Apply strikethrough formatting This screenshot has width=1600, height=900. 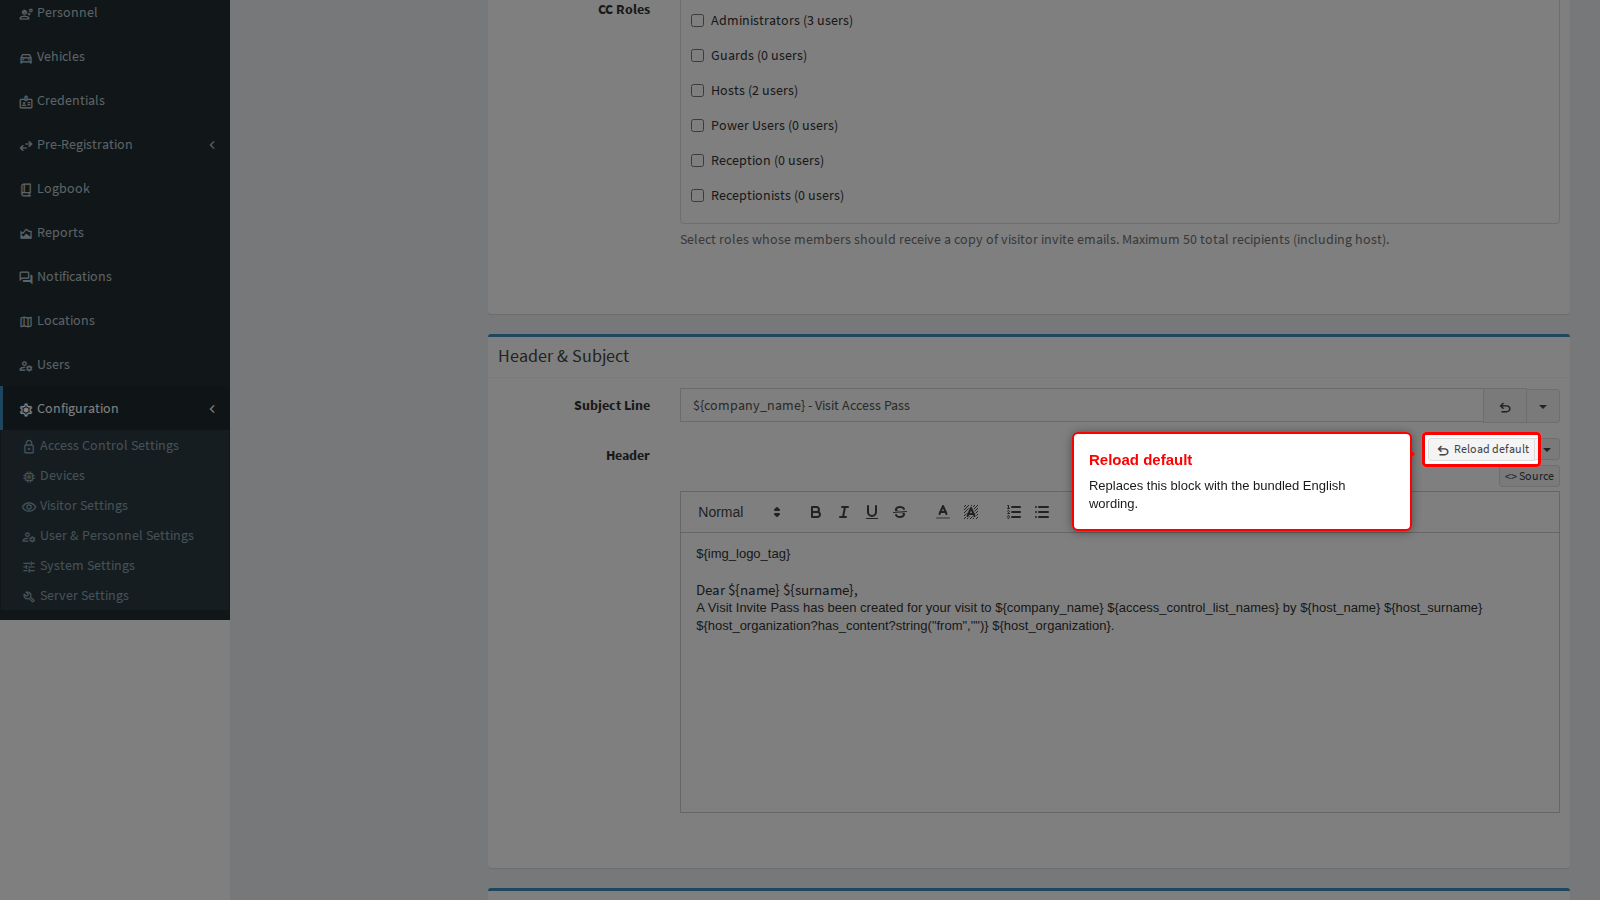[900, 512]
